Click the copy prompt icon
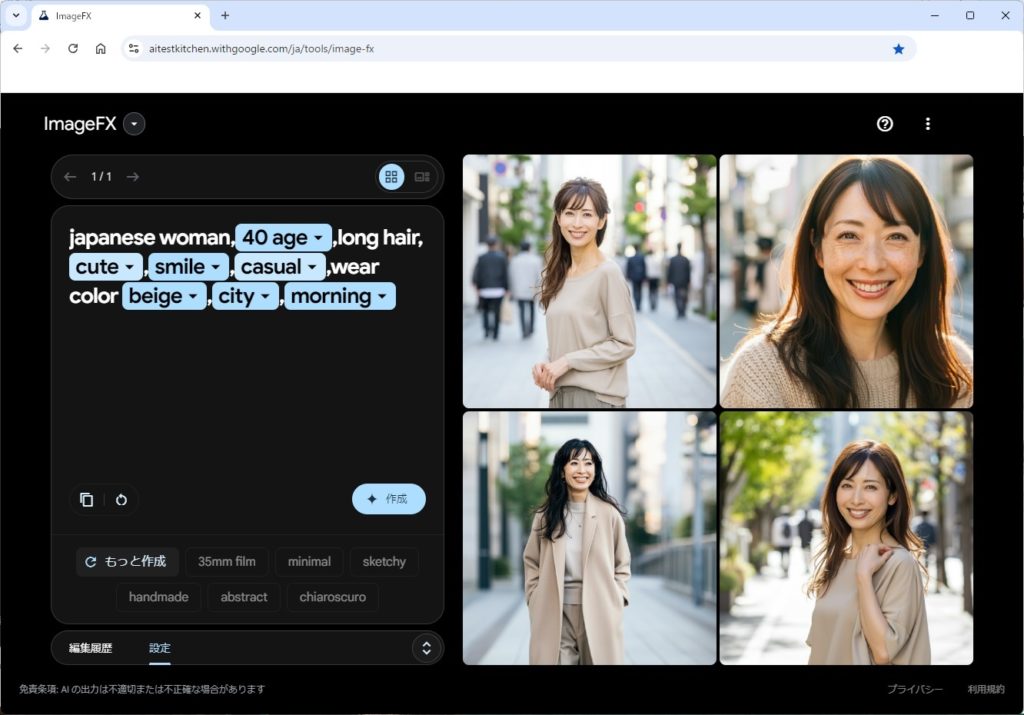The width and height of the screenshot is (1024, 715). [87, 500]
